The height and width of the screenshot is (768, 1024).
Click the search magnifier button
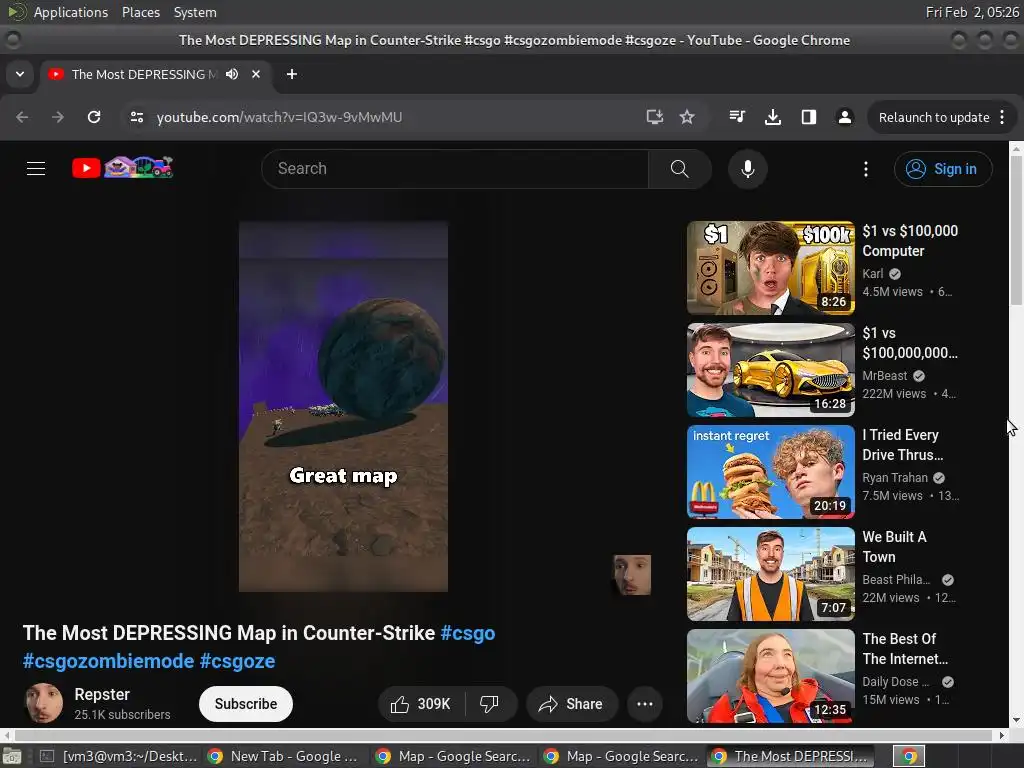(x=679, y=168)
